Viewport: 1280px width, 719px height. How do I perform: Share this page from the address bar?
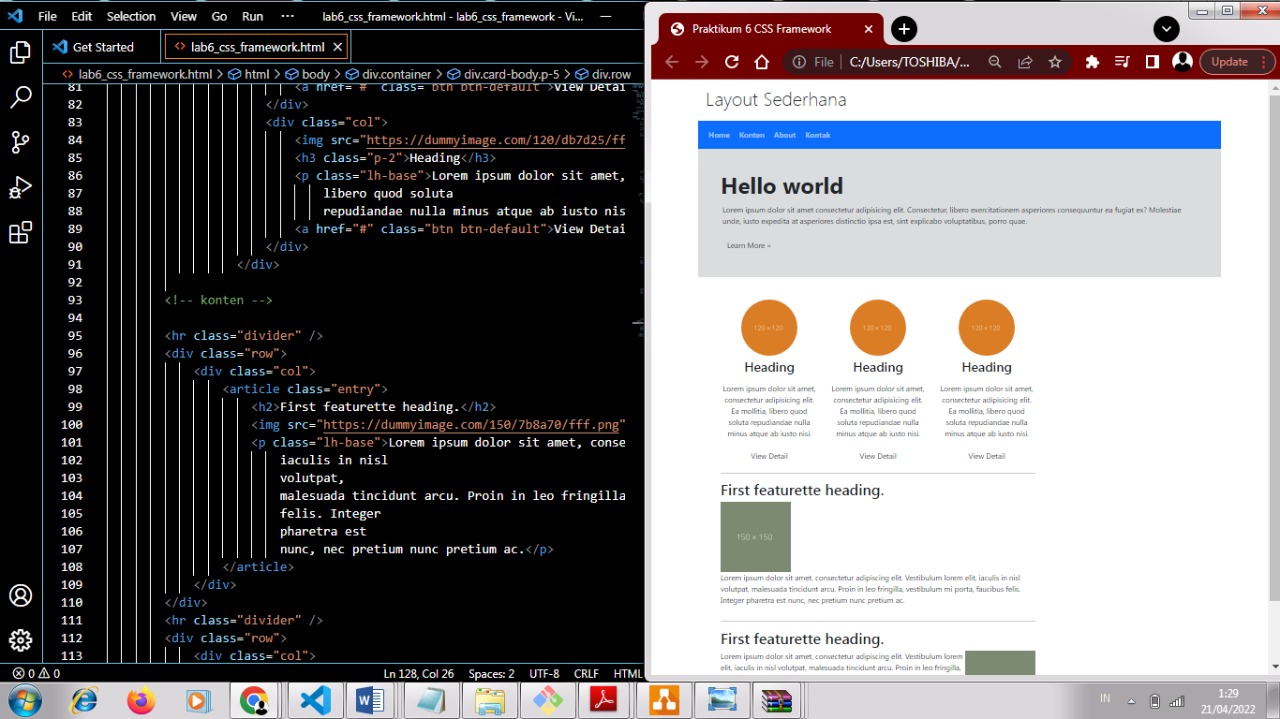(1025, 62)
